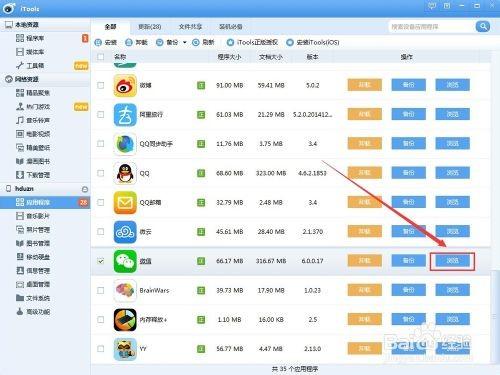Click the blue magnifier search button
The width and height of the screenshot is (500, 375).
[483, 26]
